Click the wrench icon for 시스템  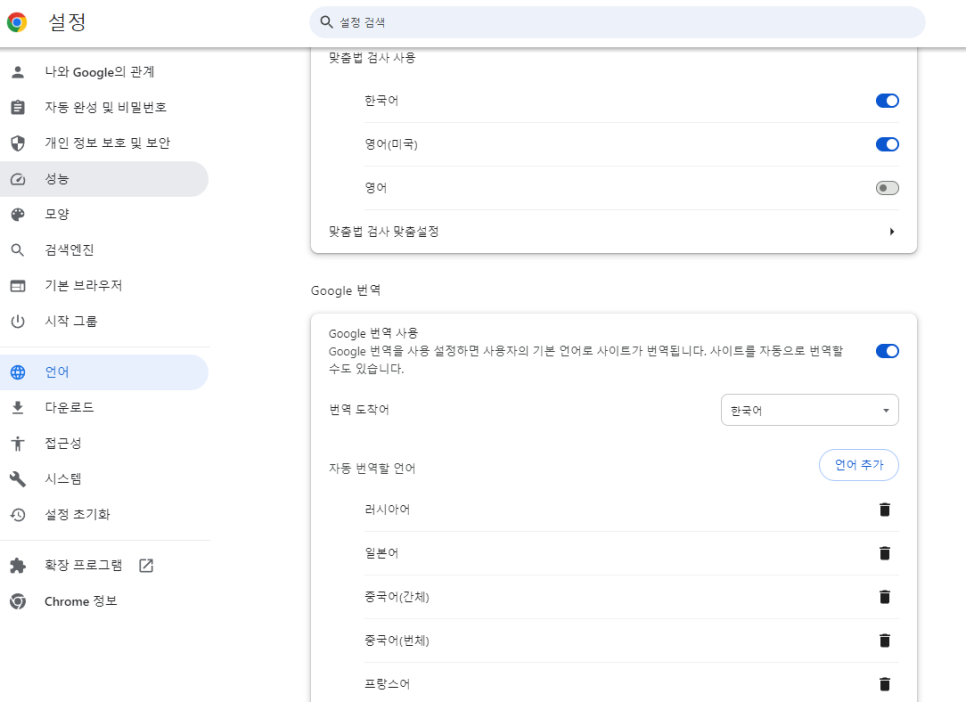18,479
